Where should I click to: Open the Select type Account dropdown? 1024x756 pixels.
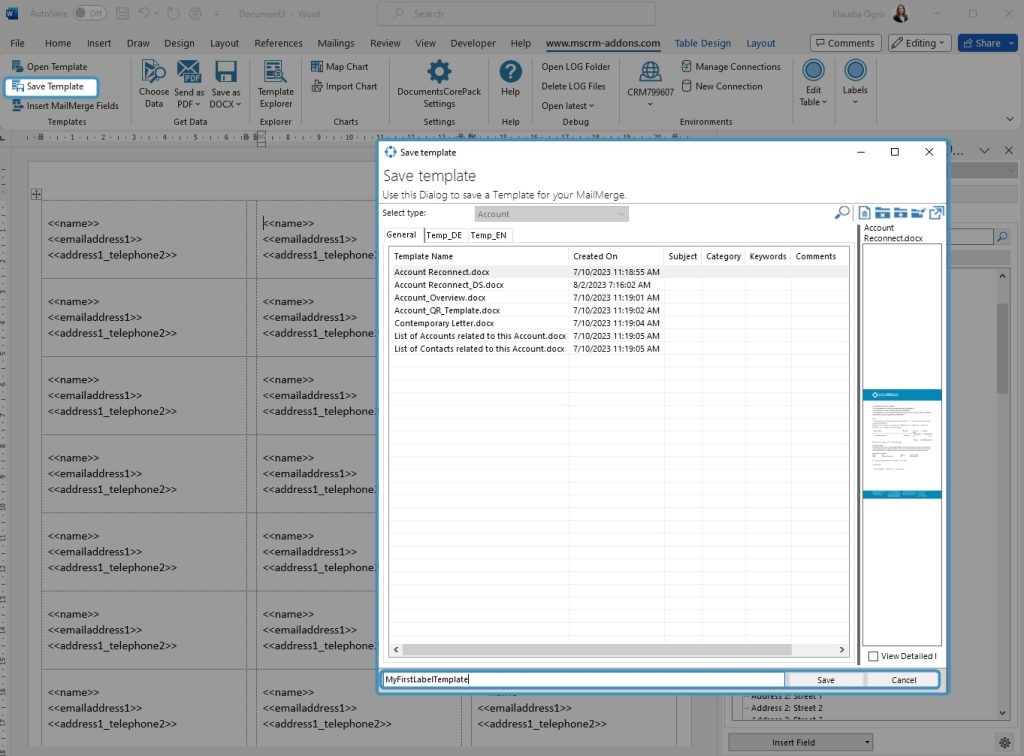tap(551, 214)
